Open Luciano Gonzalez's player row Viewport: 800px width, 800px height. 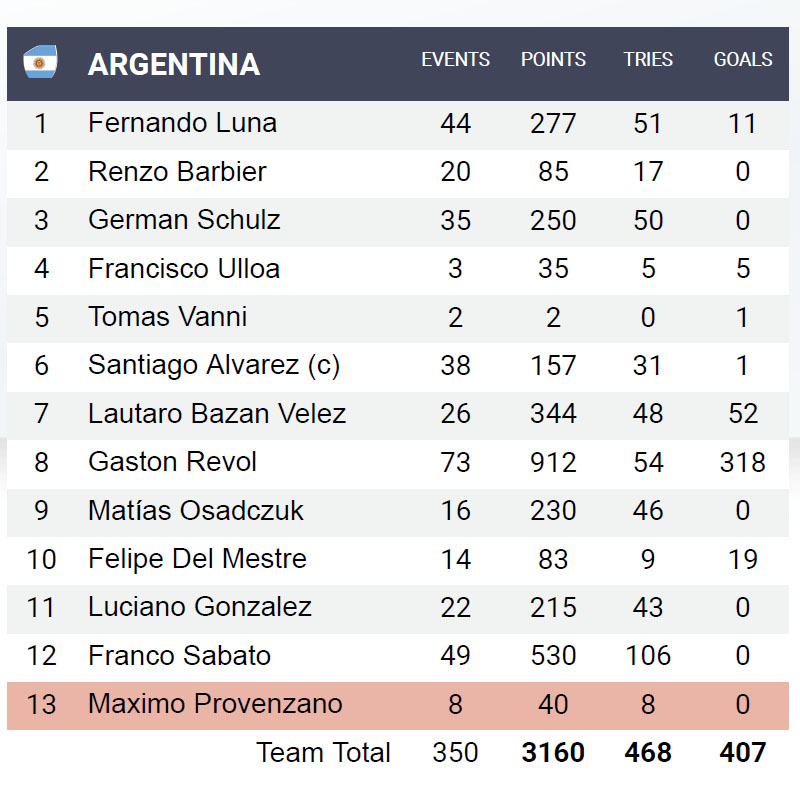(200, 607)
